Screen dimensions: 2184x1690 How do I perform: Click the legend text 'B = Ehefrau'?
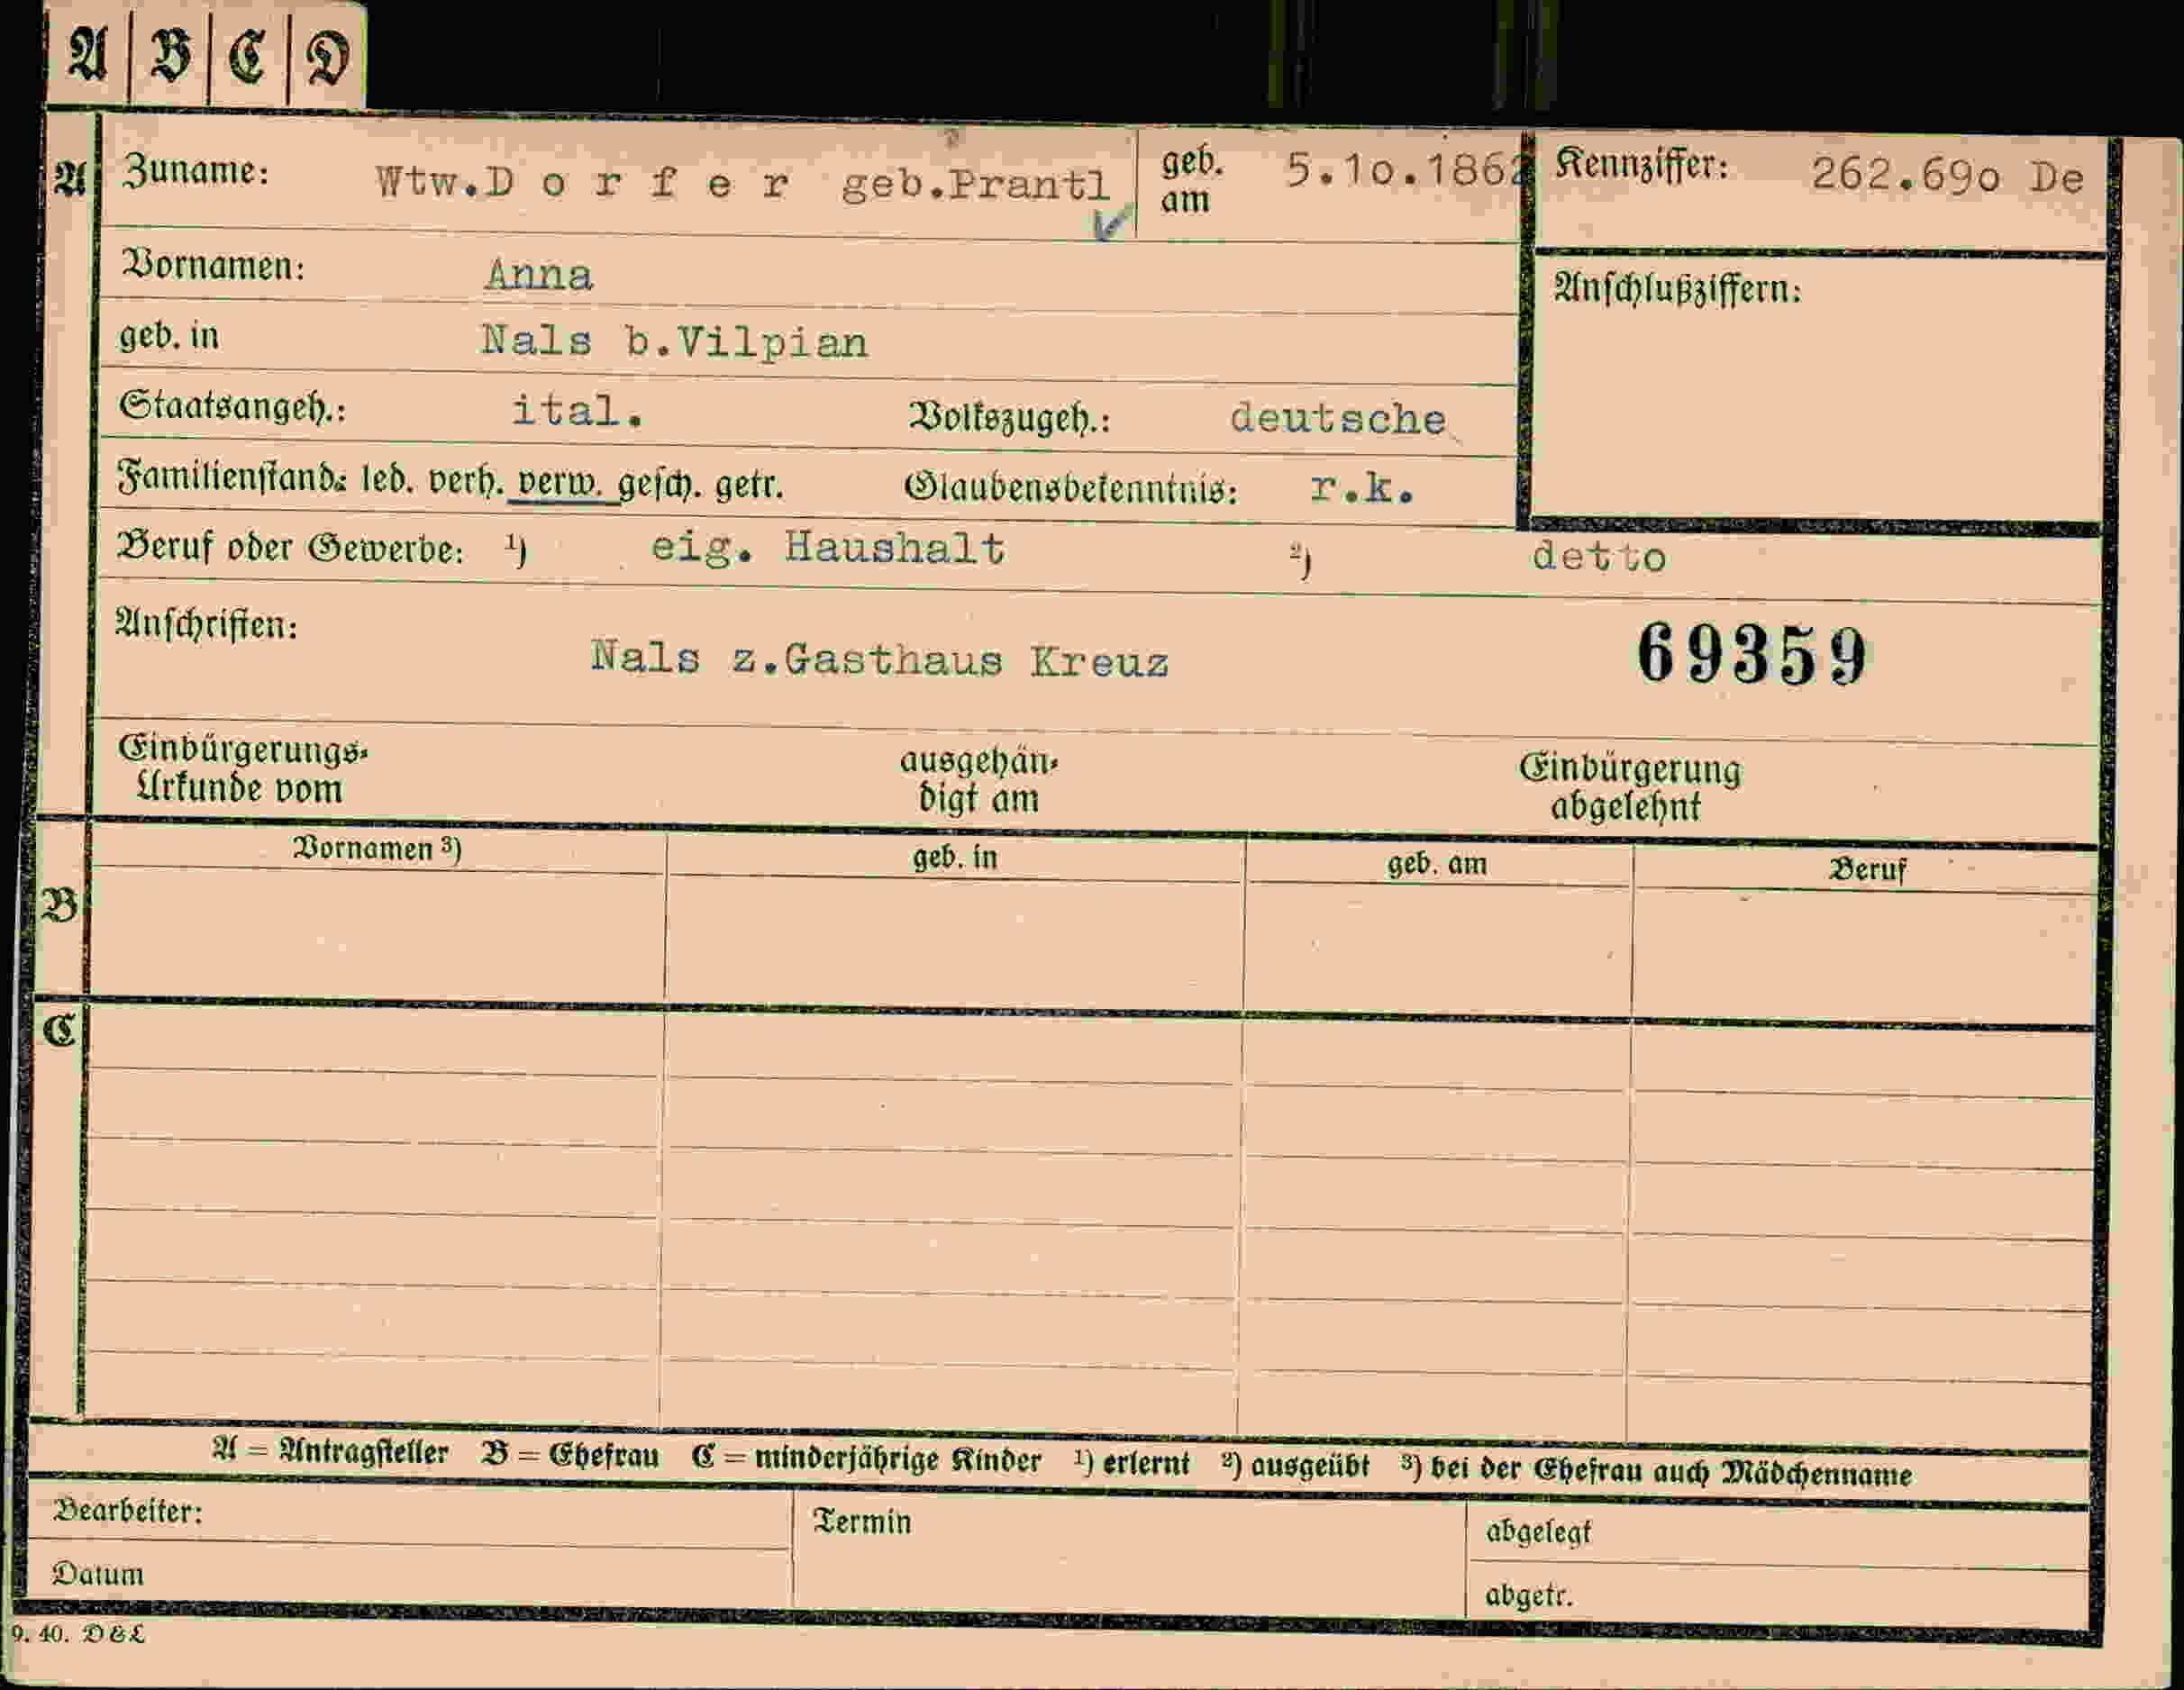[x=570, y=1454]
